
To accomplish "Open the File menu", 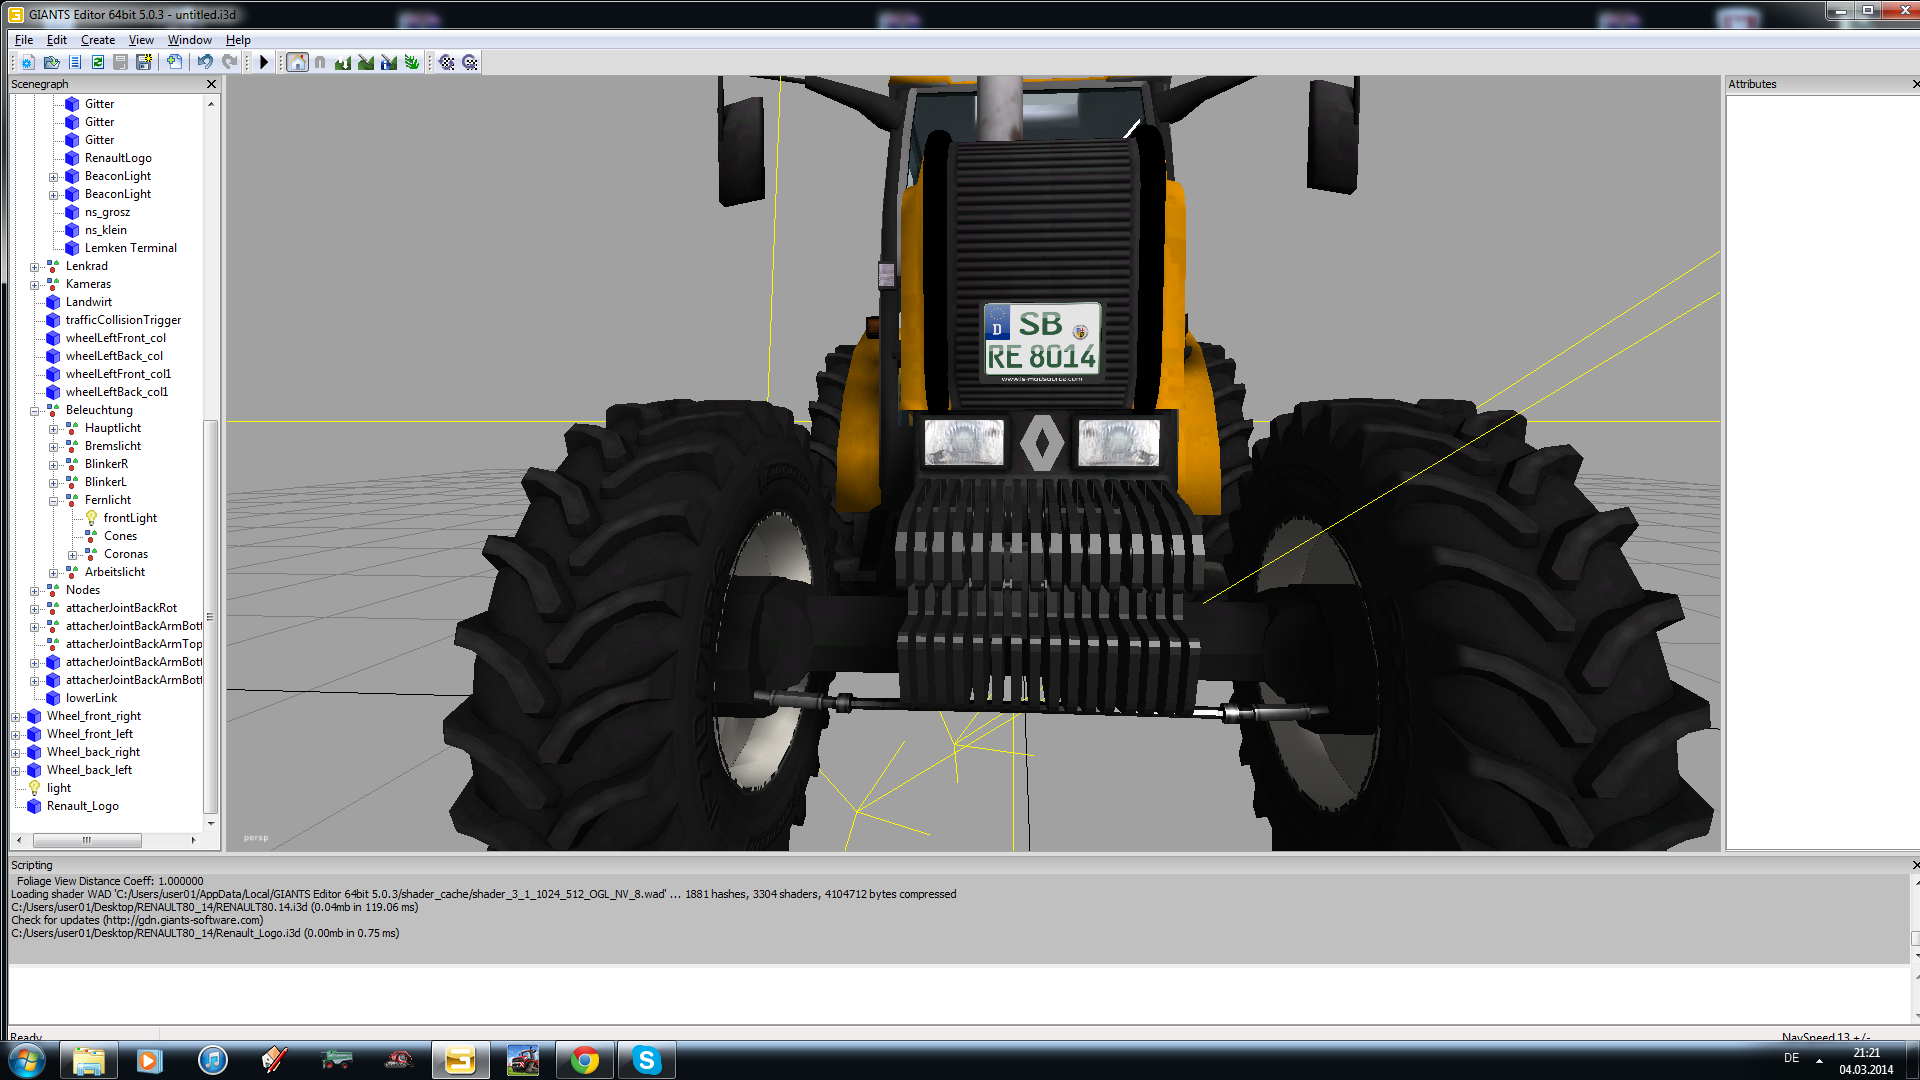I will (24, 40).
